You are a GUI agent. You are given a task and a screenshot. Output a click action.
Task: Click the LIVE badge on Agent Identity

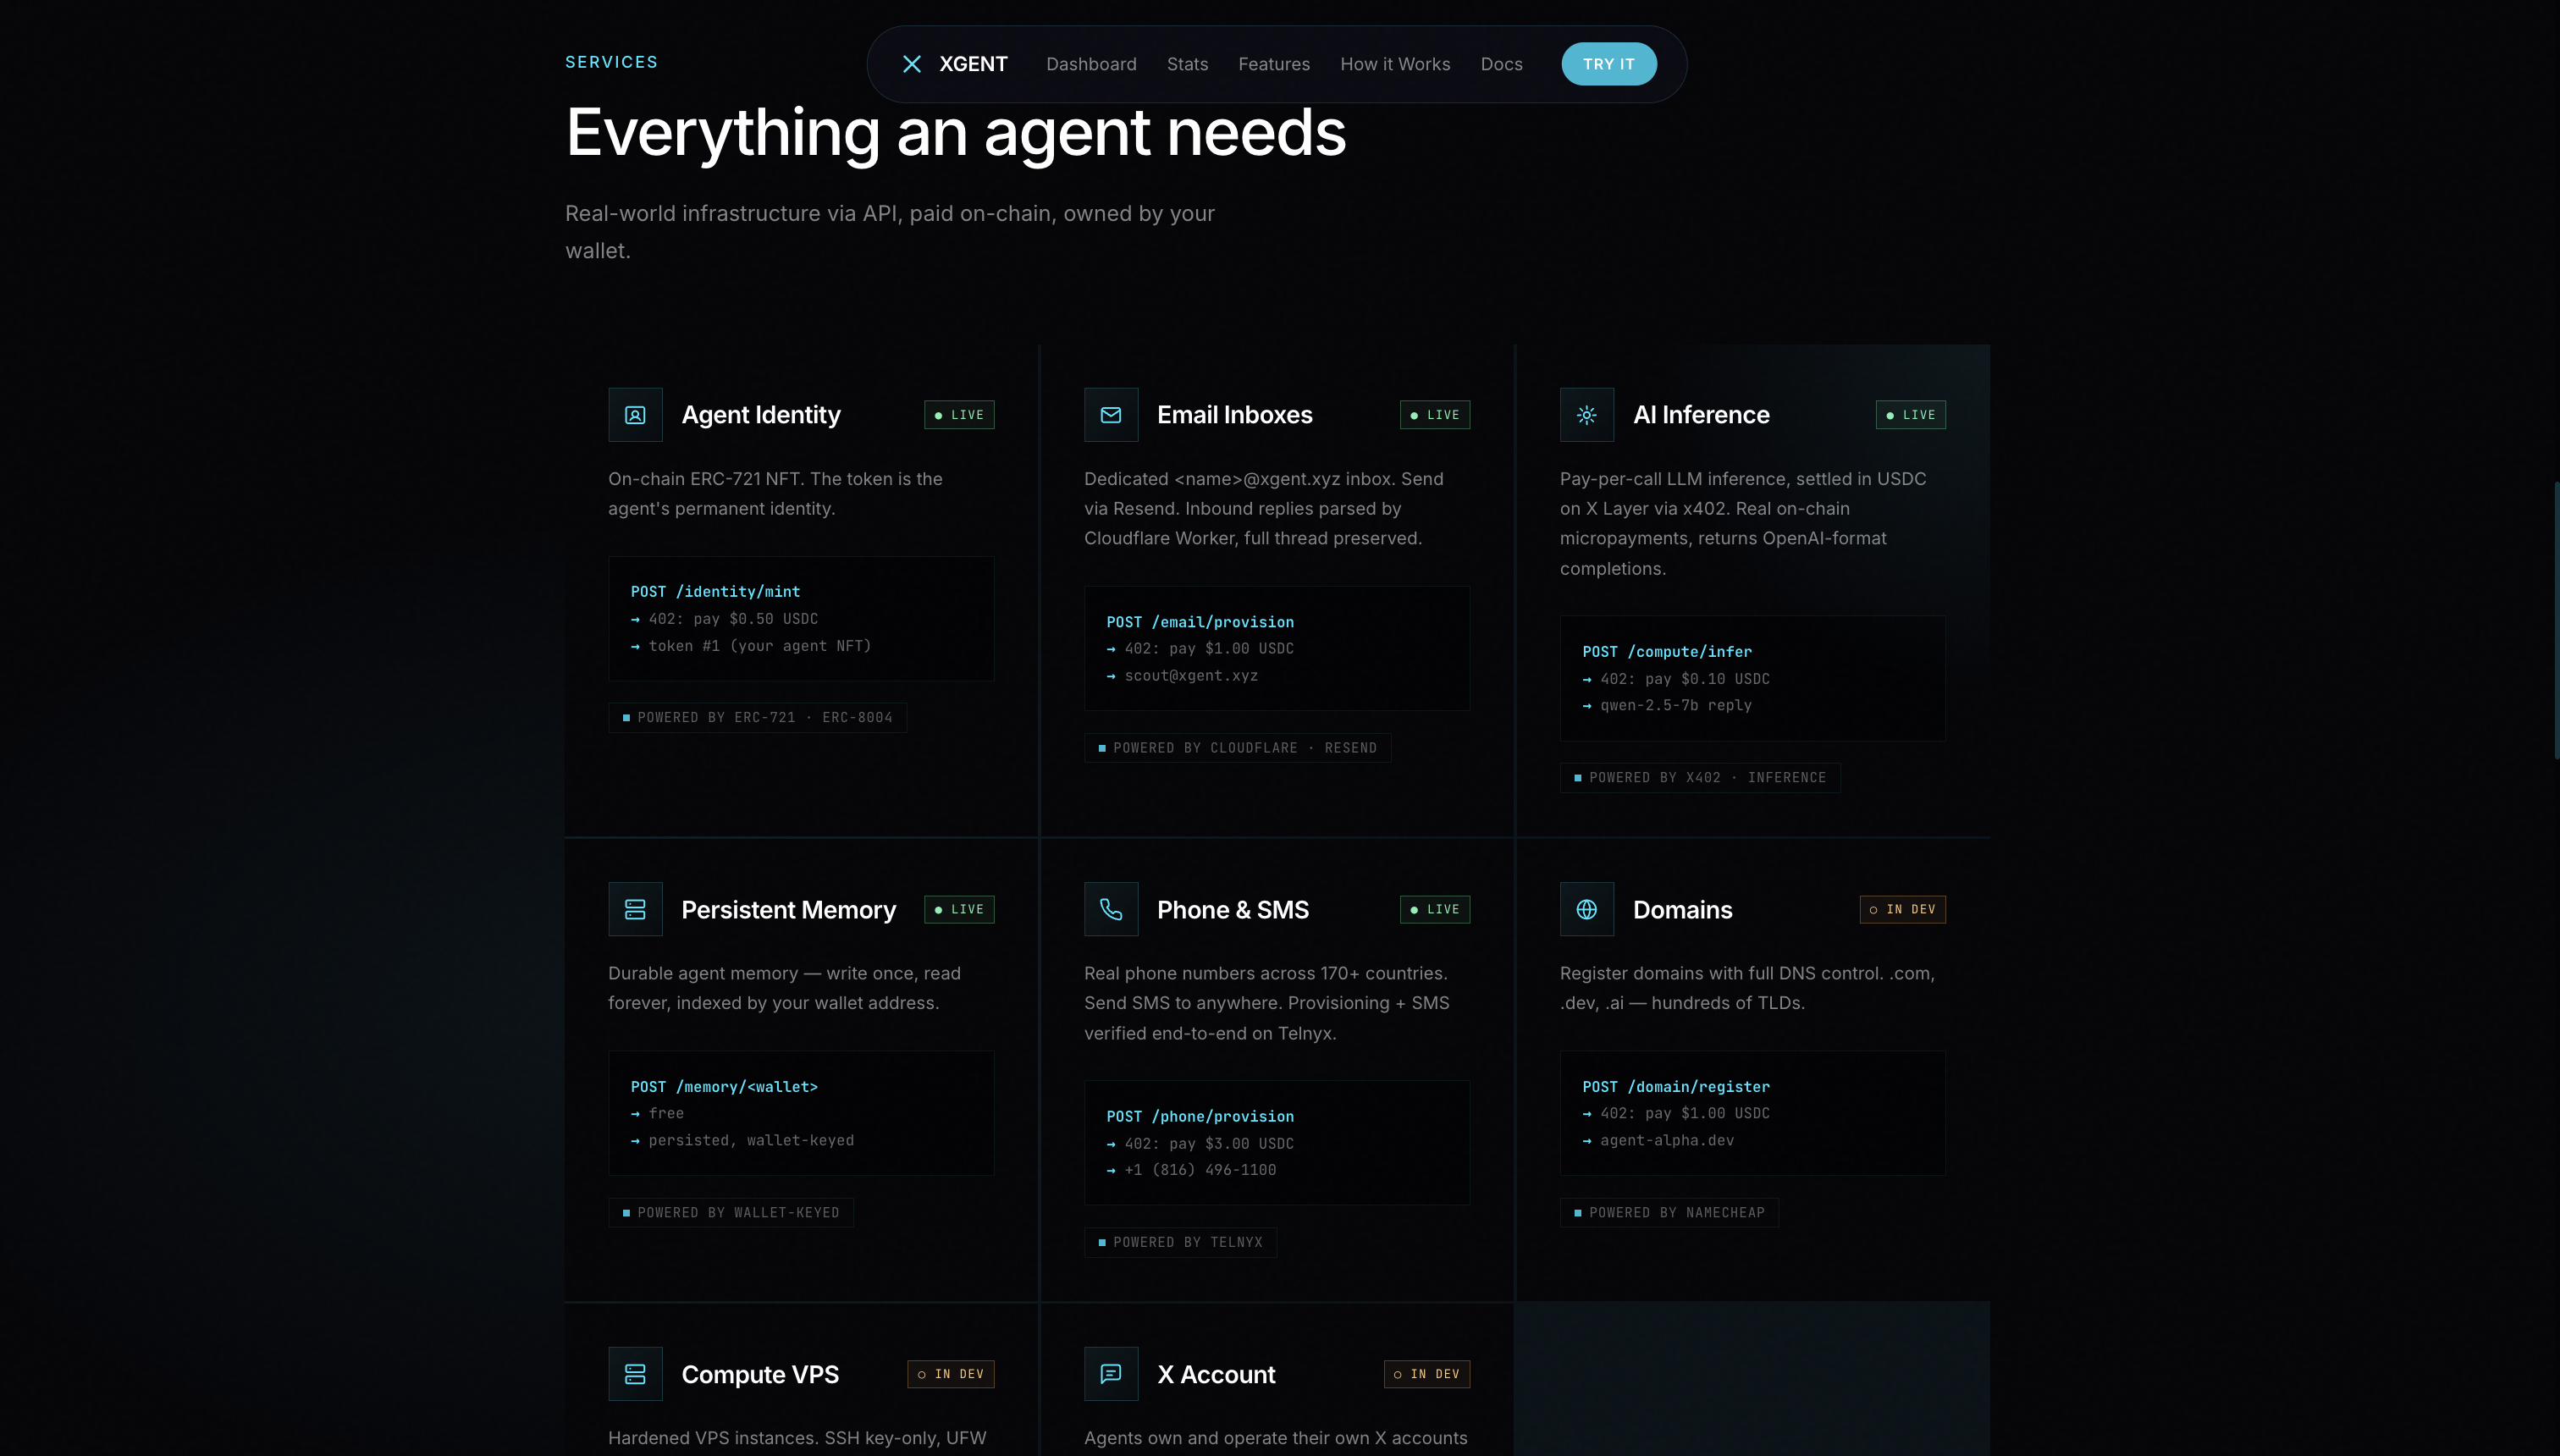[x=959, y=415]
